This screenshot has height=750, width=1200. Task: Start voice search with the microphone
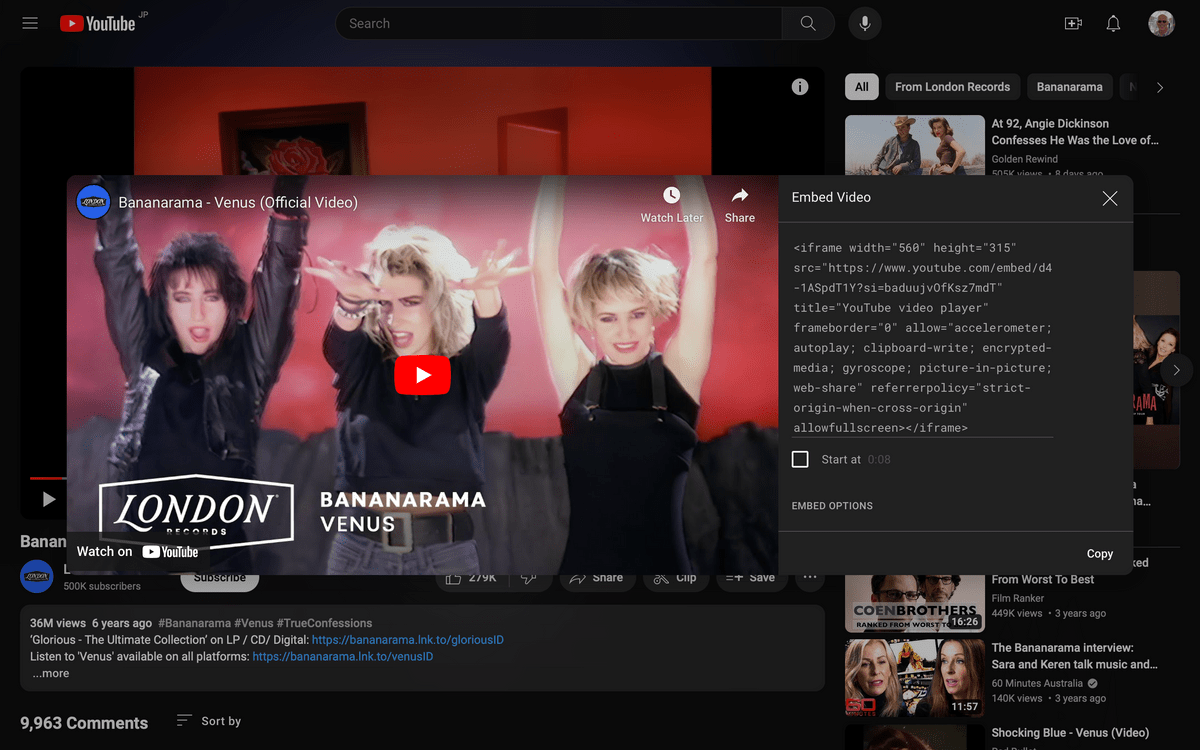865,23
